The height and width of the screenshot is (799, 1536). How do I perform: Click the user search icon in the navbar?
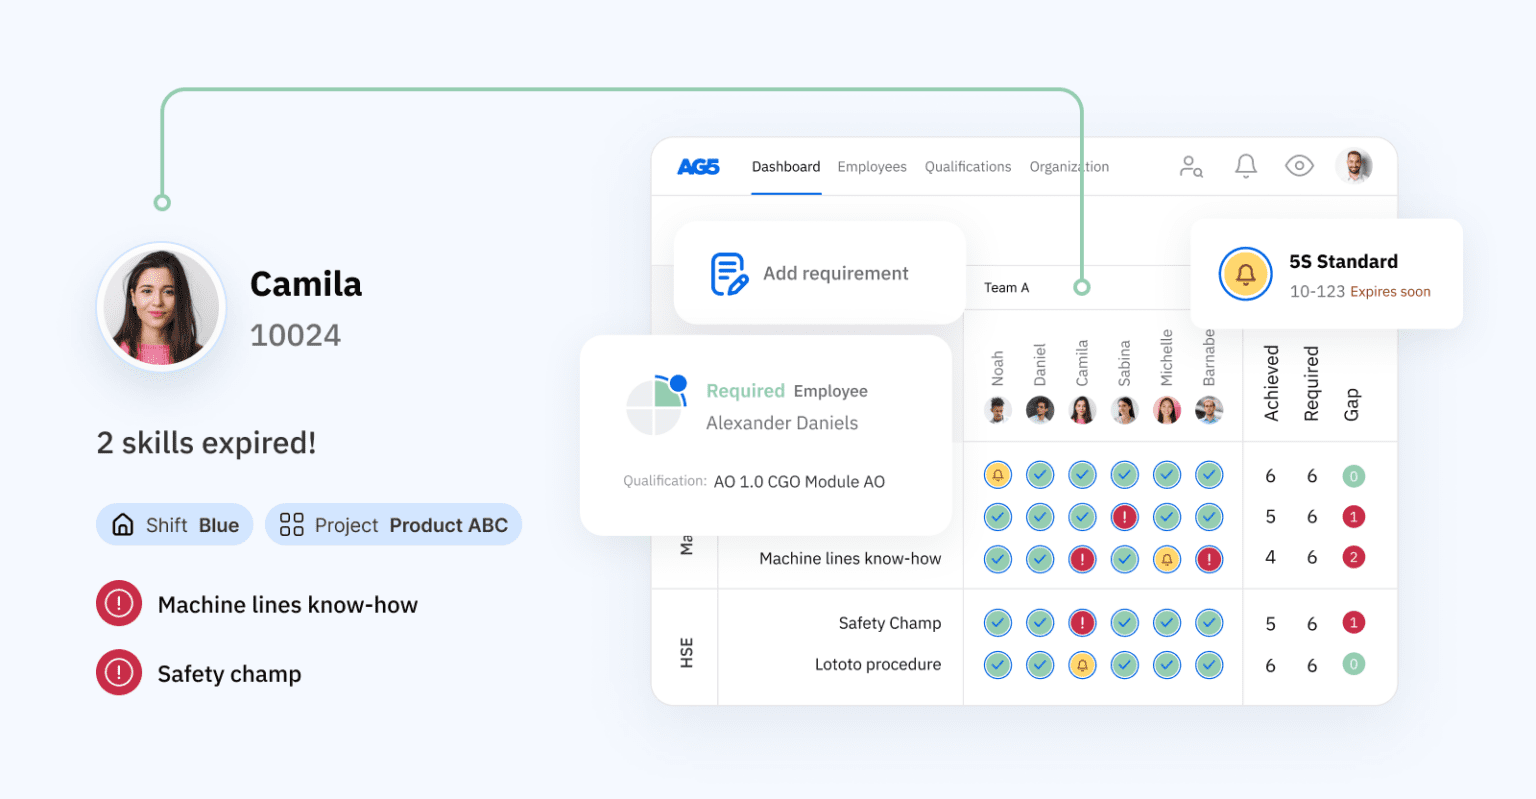tap(1191, 167)
